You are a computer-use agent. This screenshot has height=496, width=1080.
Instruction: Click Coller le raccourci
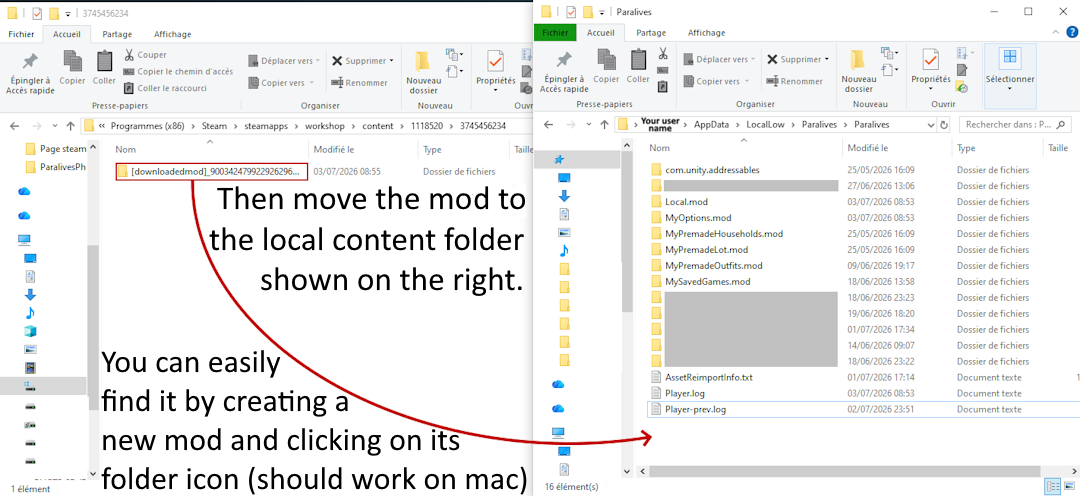click(x=165, y=88)
